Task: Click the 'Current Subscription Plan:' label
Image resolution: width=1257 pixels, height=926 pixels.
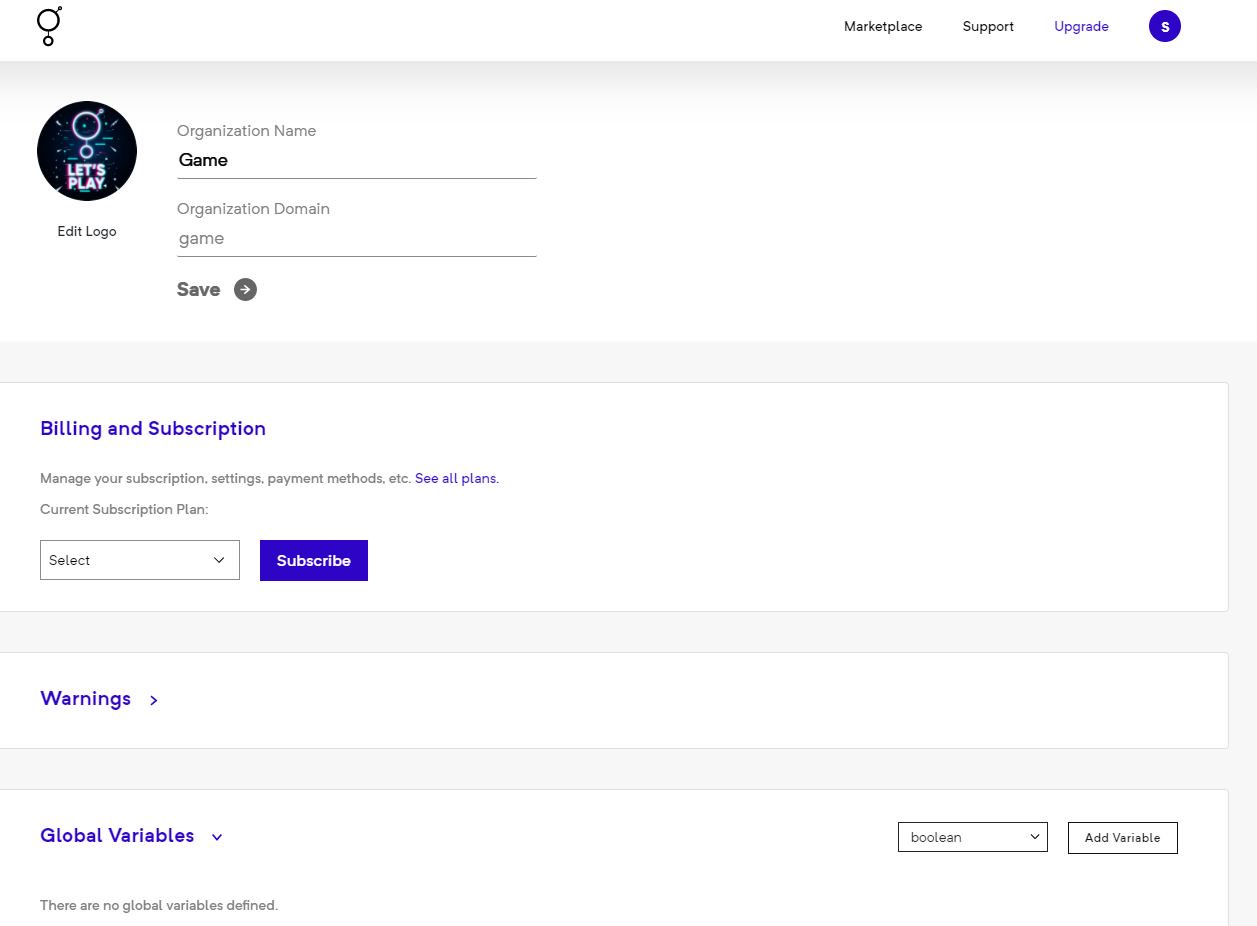Action: pos(124,509)
